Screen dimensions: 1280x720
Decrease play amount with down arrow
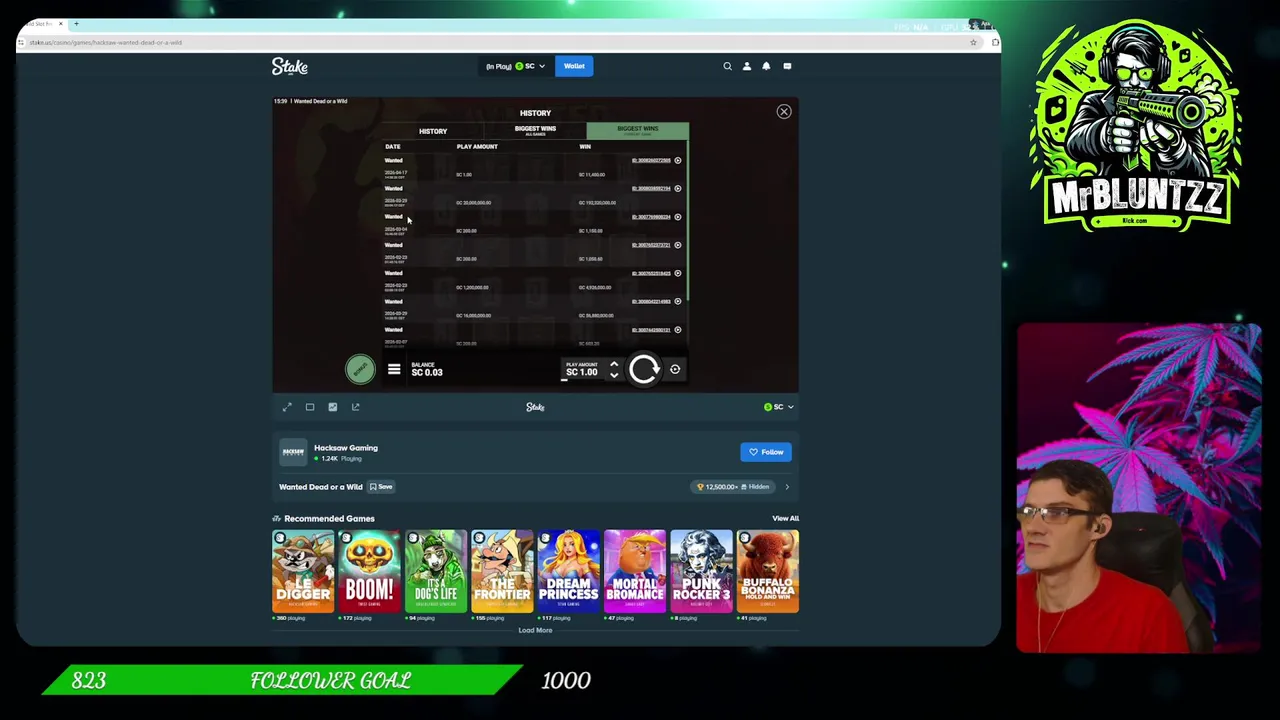[614, 375]
